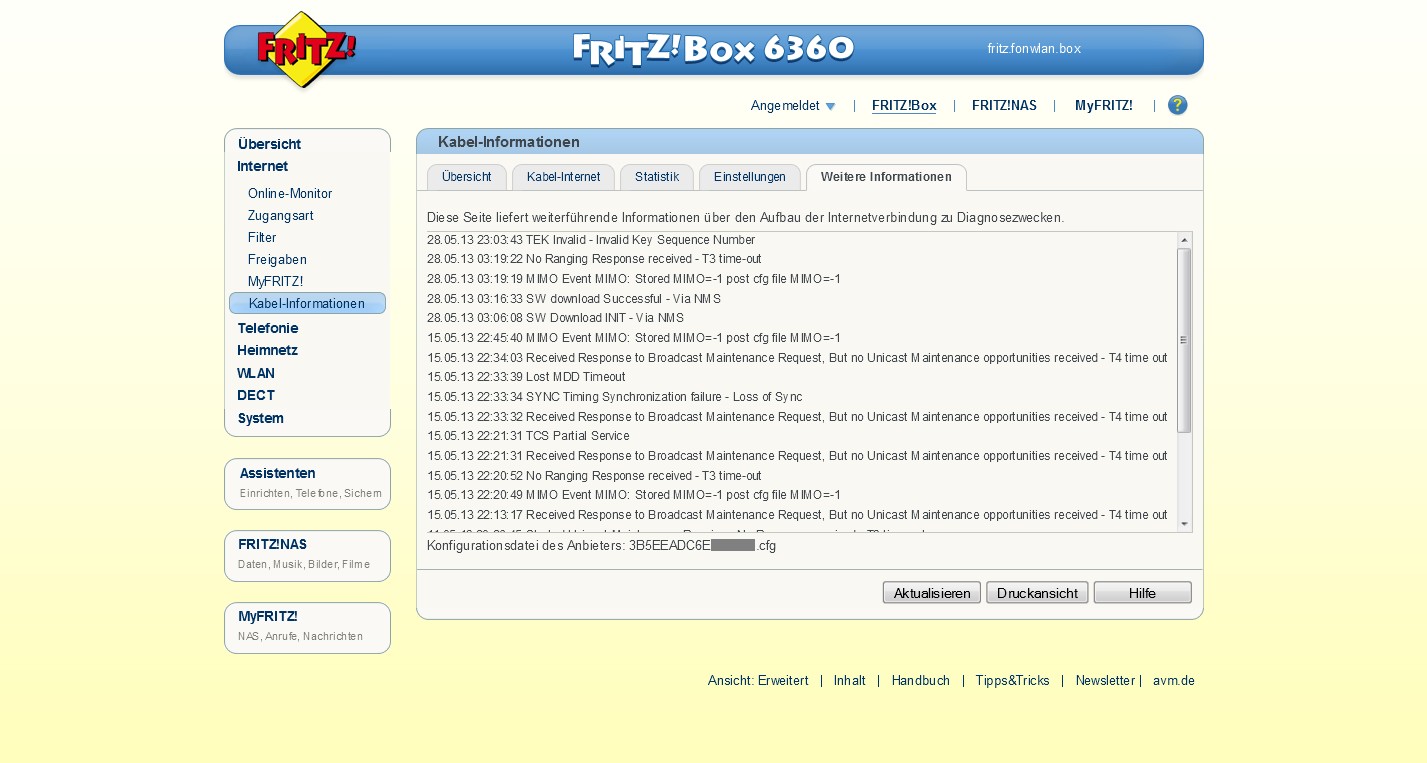The image size is (1427, 763).
Task: Expand WLAN sidebar section
Action: (256, 373)
